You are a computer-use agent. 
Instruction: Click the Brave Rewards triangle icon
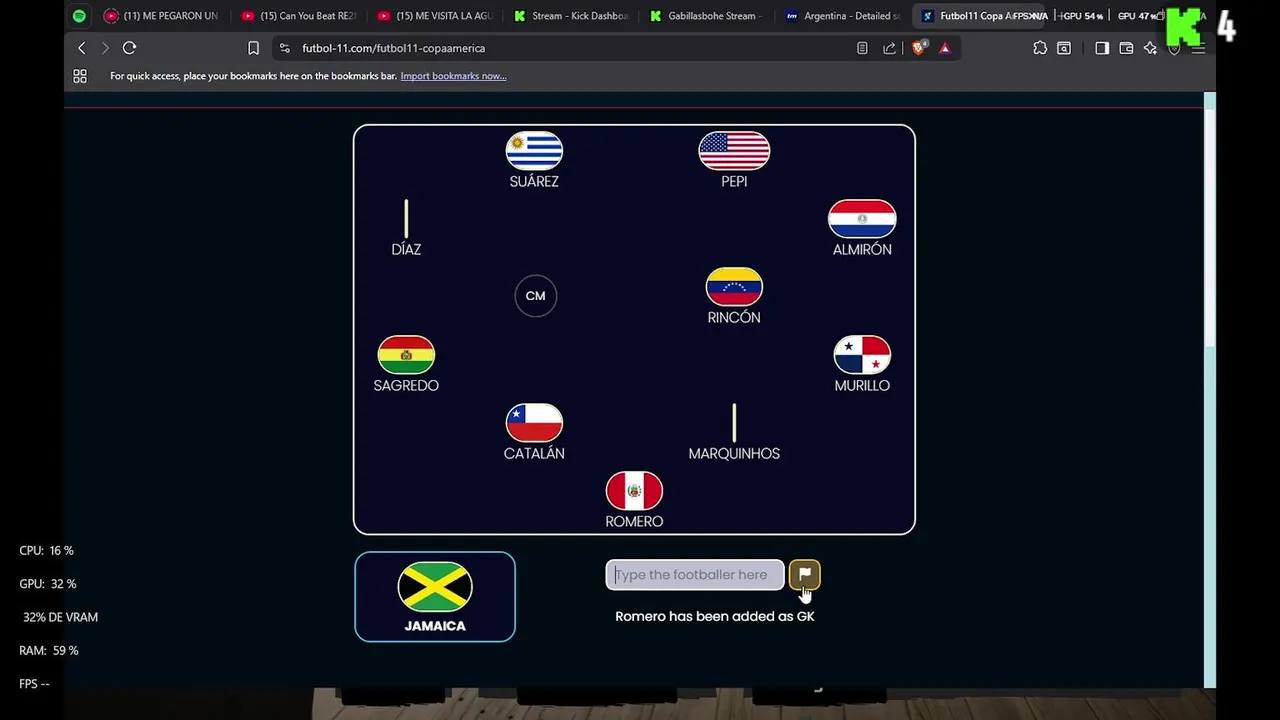click(x=945, y=48)
